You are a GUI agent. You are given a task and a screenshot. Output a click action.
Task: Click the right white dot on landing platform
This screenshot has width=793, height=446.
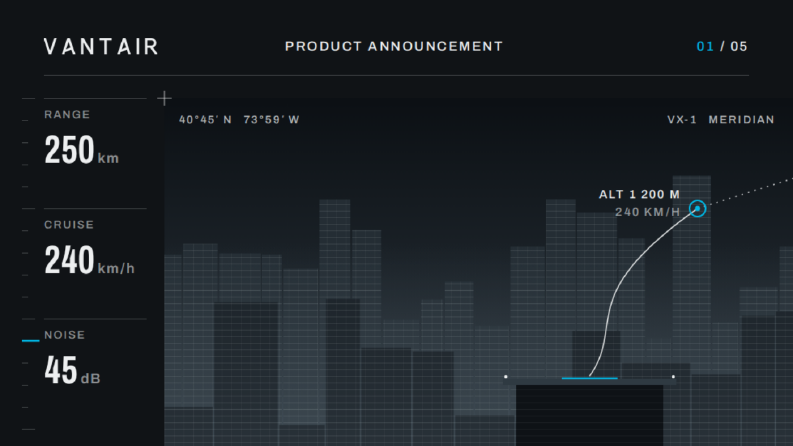[x=673, y=377]
